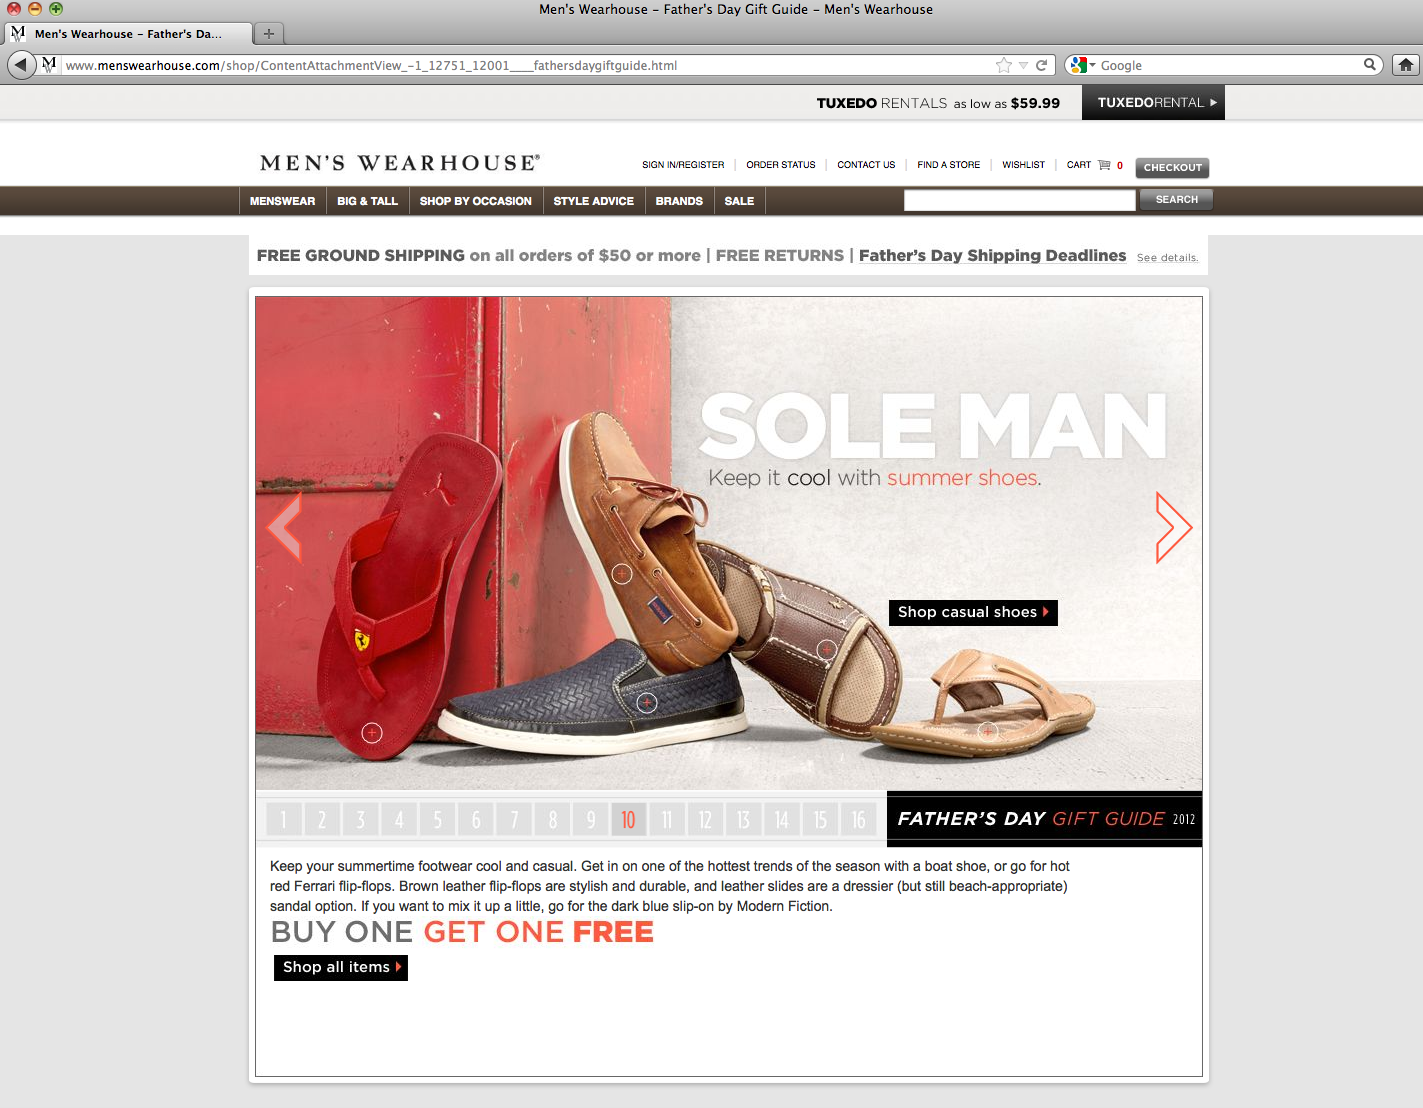This screenshot has height=1108, width=1423.
Task: Open the BIG & TALL menu
Action: coord(367,201)
